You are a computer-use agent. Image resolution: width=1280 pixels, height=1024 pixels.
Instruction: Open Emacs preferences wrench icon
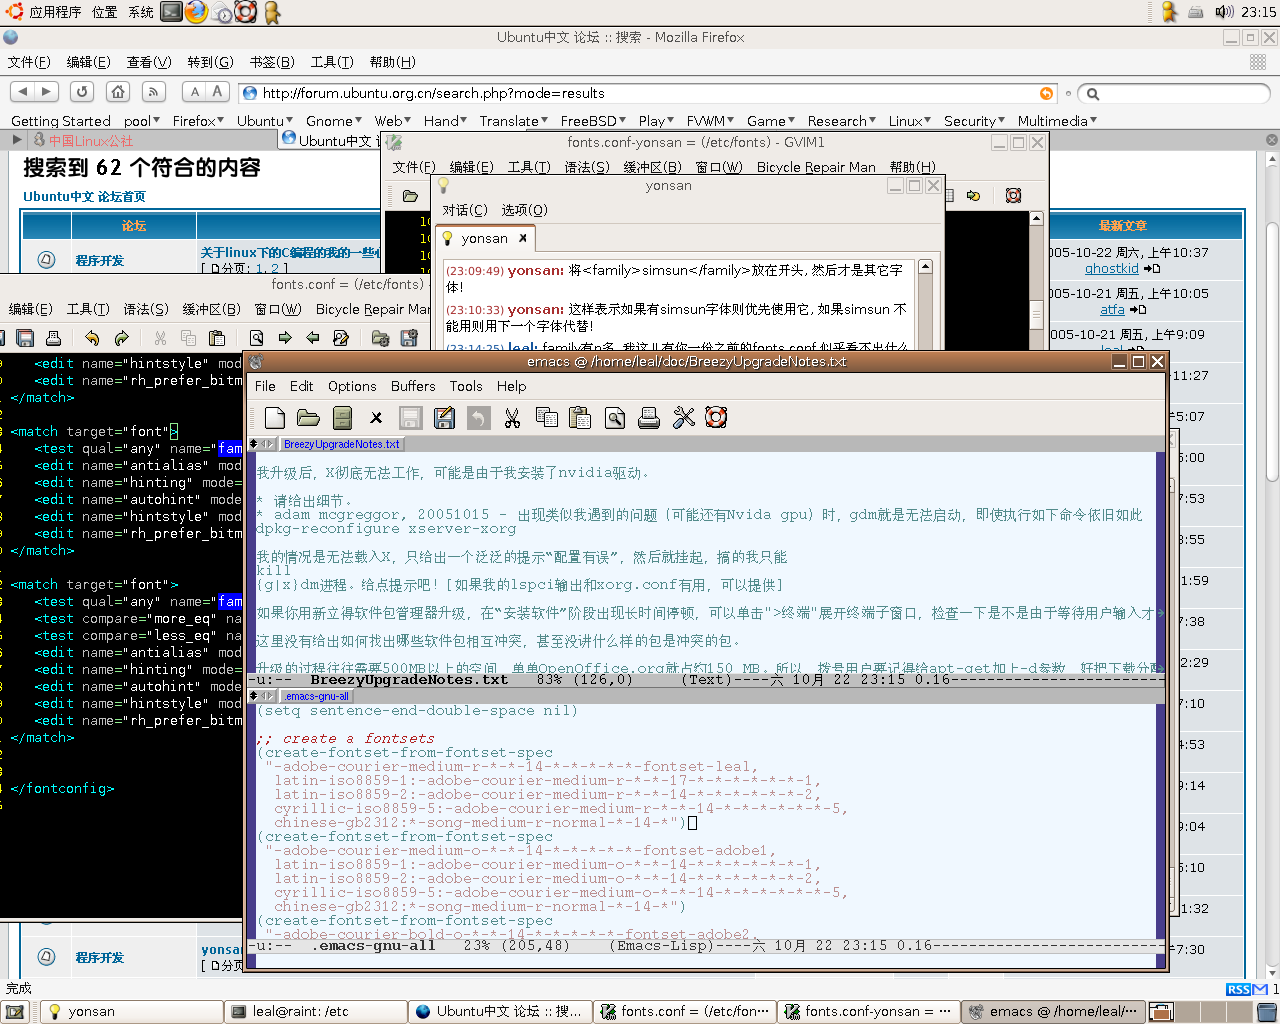tap(683, 418)
